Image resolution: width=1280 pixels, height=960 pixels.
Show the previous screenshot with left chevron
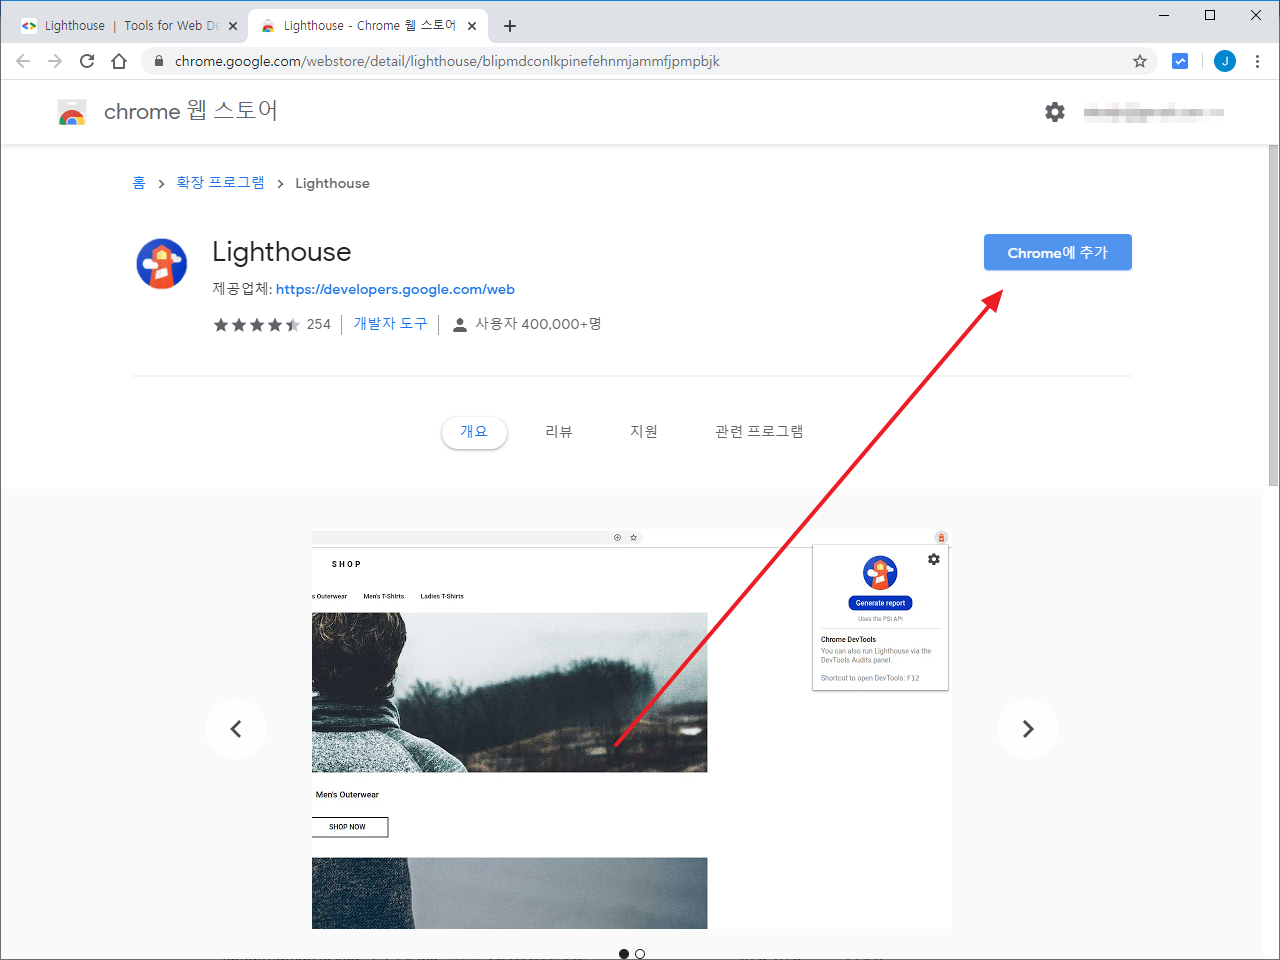tap(236, 729)
